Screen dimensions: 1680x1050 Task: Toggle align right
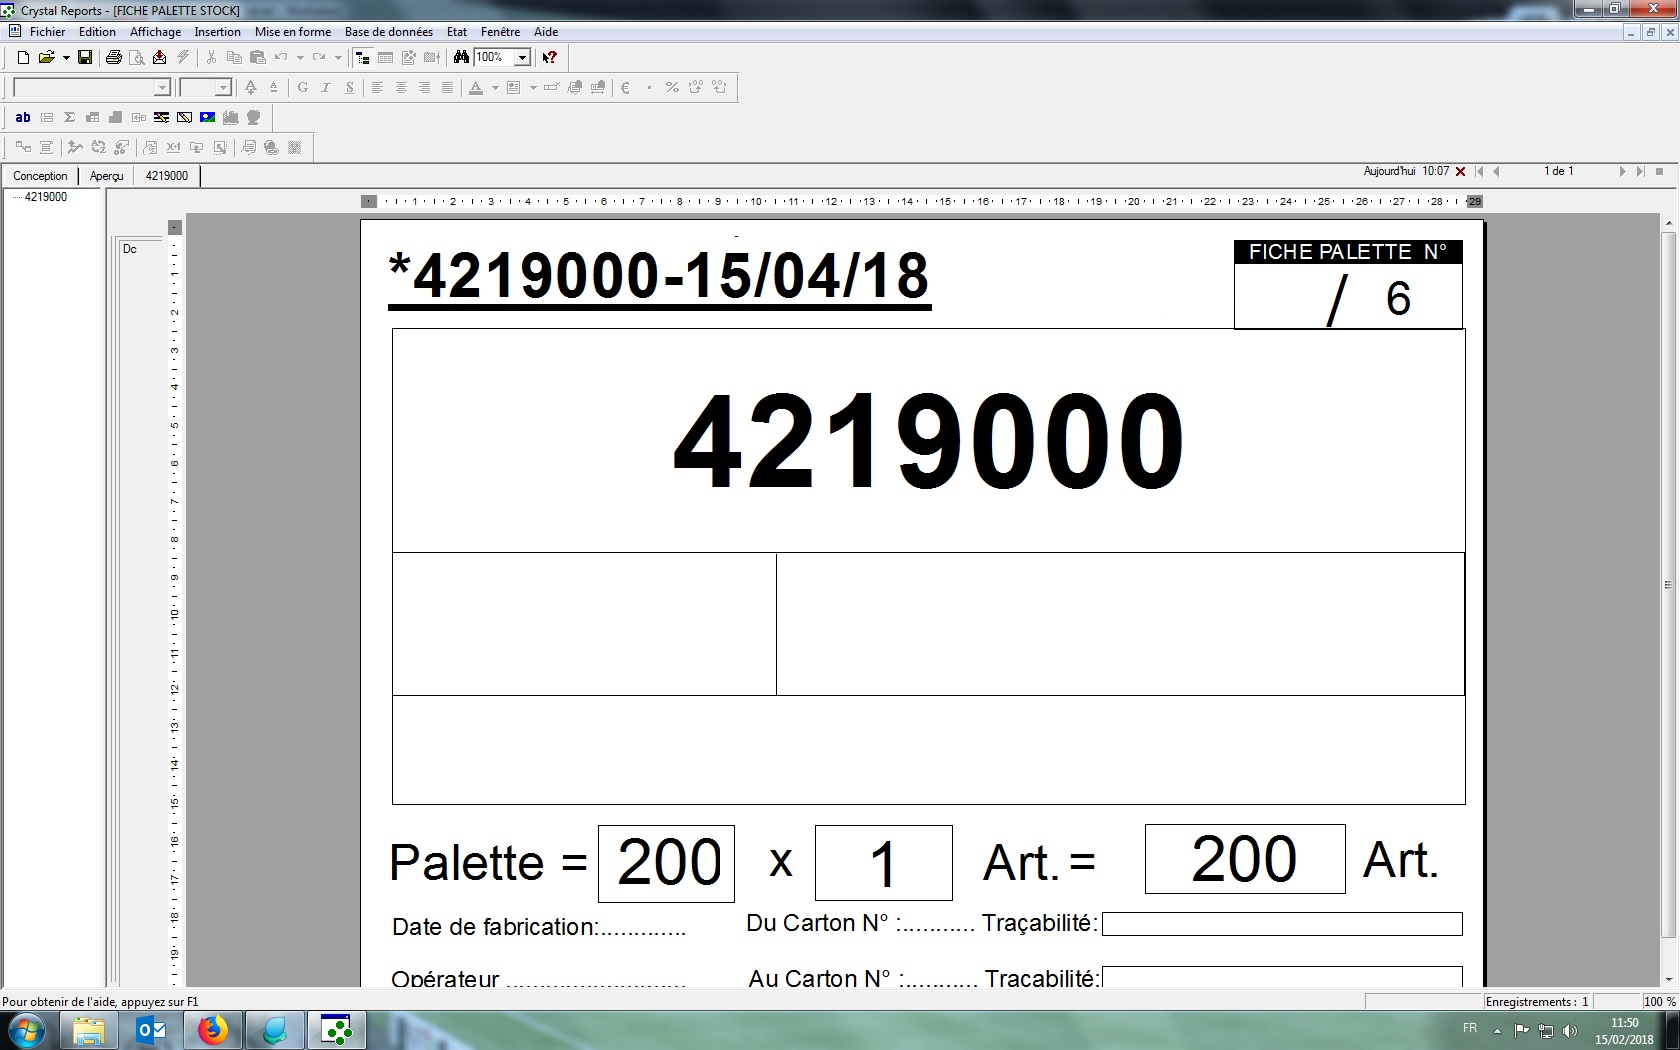click(424, 88)
